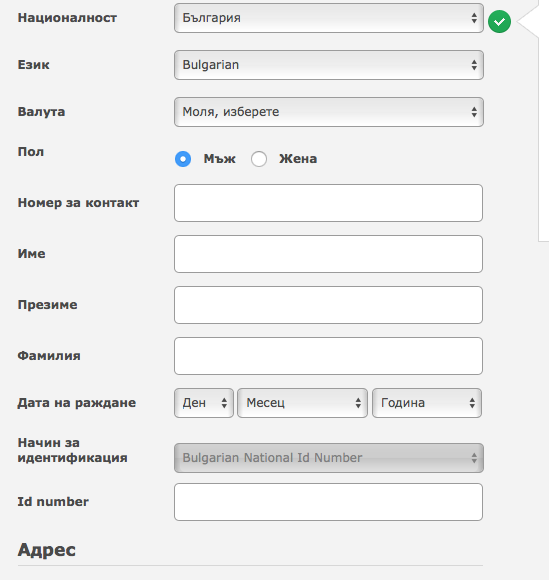Click the stepper arrows on Националност select
The height and width of the screenshot is (580, 549).
pyautogui.click(x=474, y=18)
